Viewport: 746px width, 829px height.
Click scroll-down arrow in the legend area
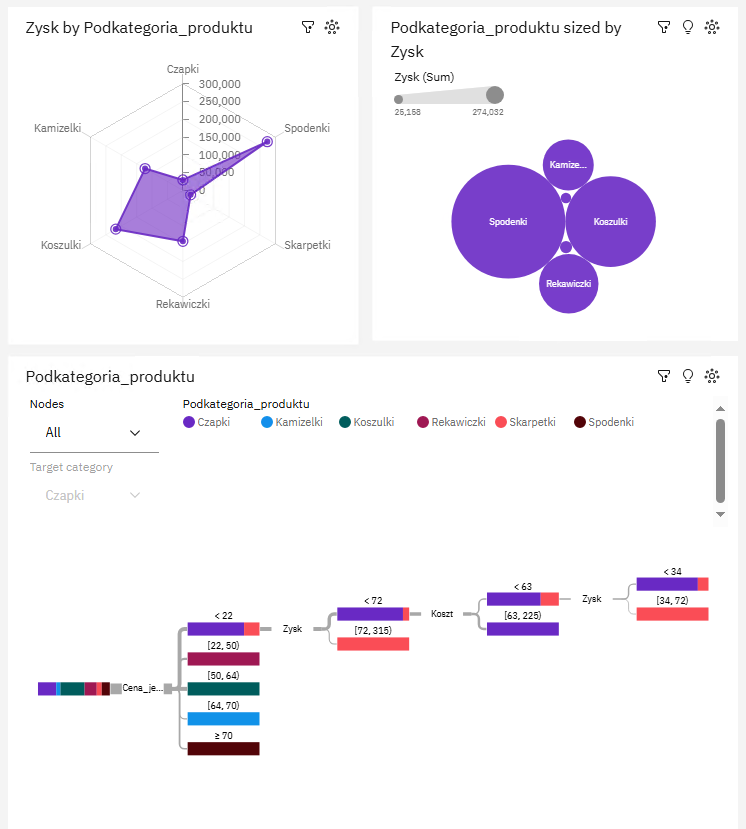tap(720, 514)
